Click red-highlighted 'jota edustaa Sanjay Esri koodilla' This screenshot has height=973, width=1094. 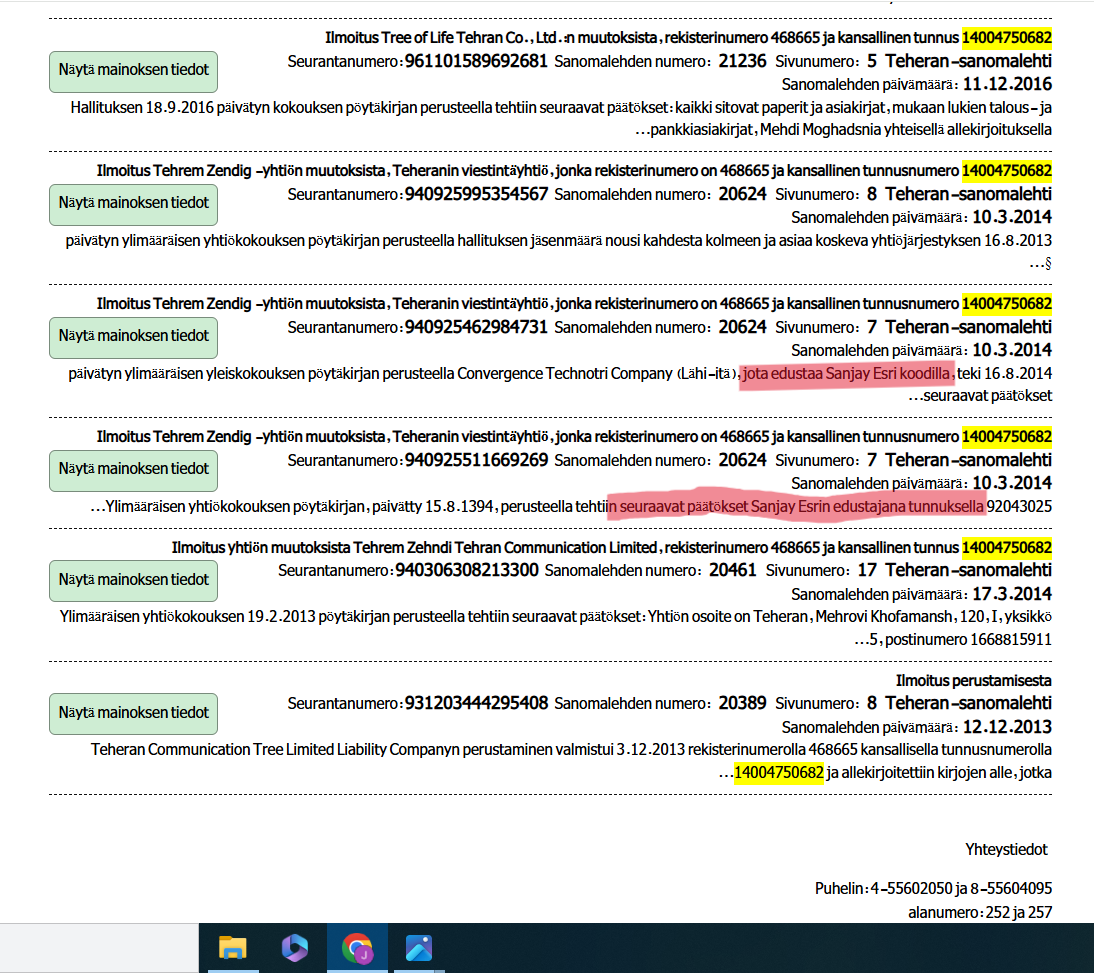coord(846,374)
